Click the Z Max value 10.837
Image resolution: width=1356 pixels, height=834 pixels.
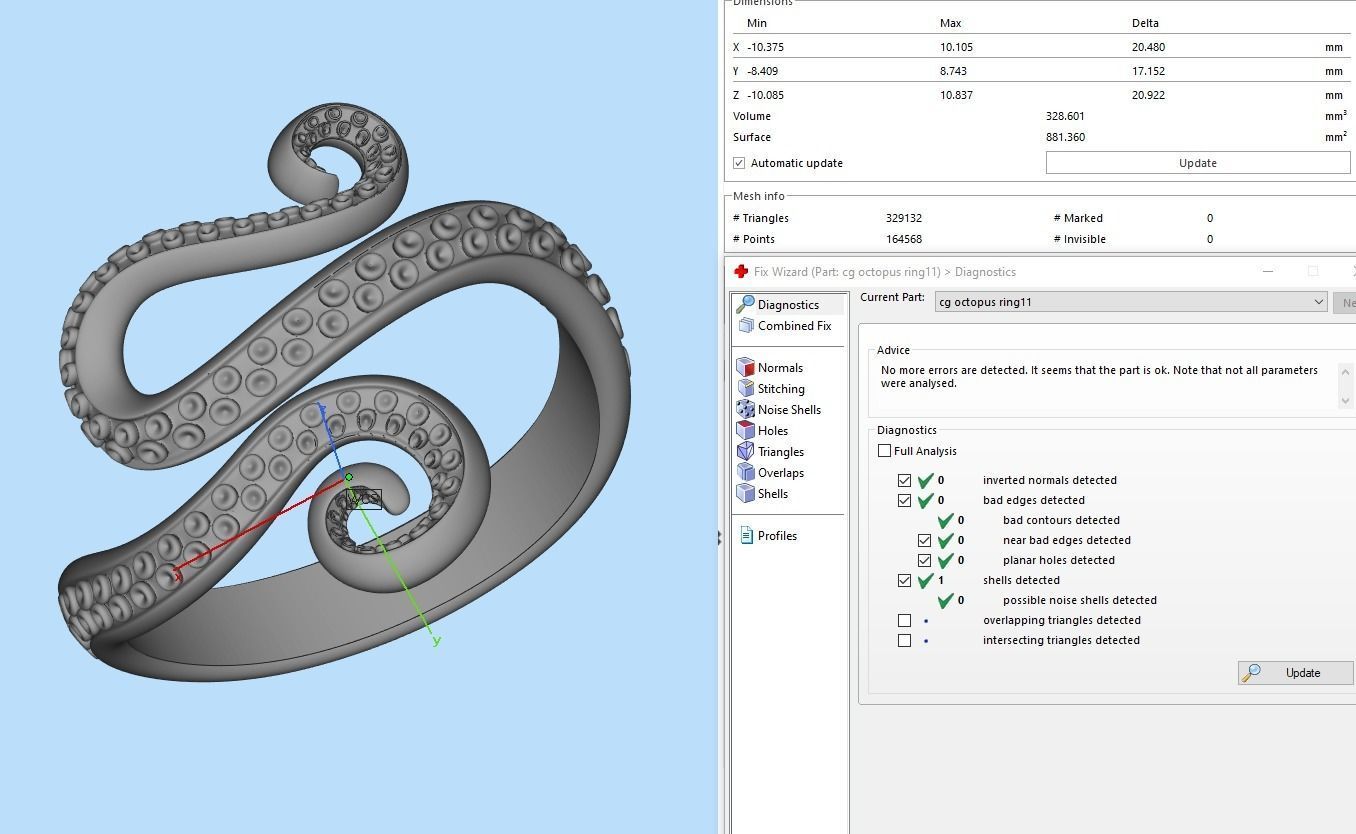point(956,95)
